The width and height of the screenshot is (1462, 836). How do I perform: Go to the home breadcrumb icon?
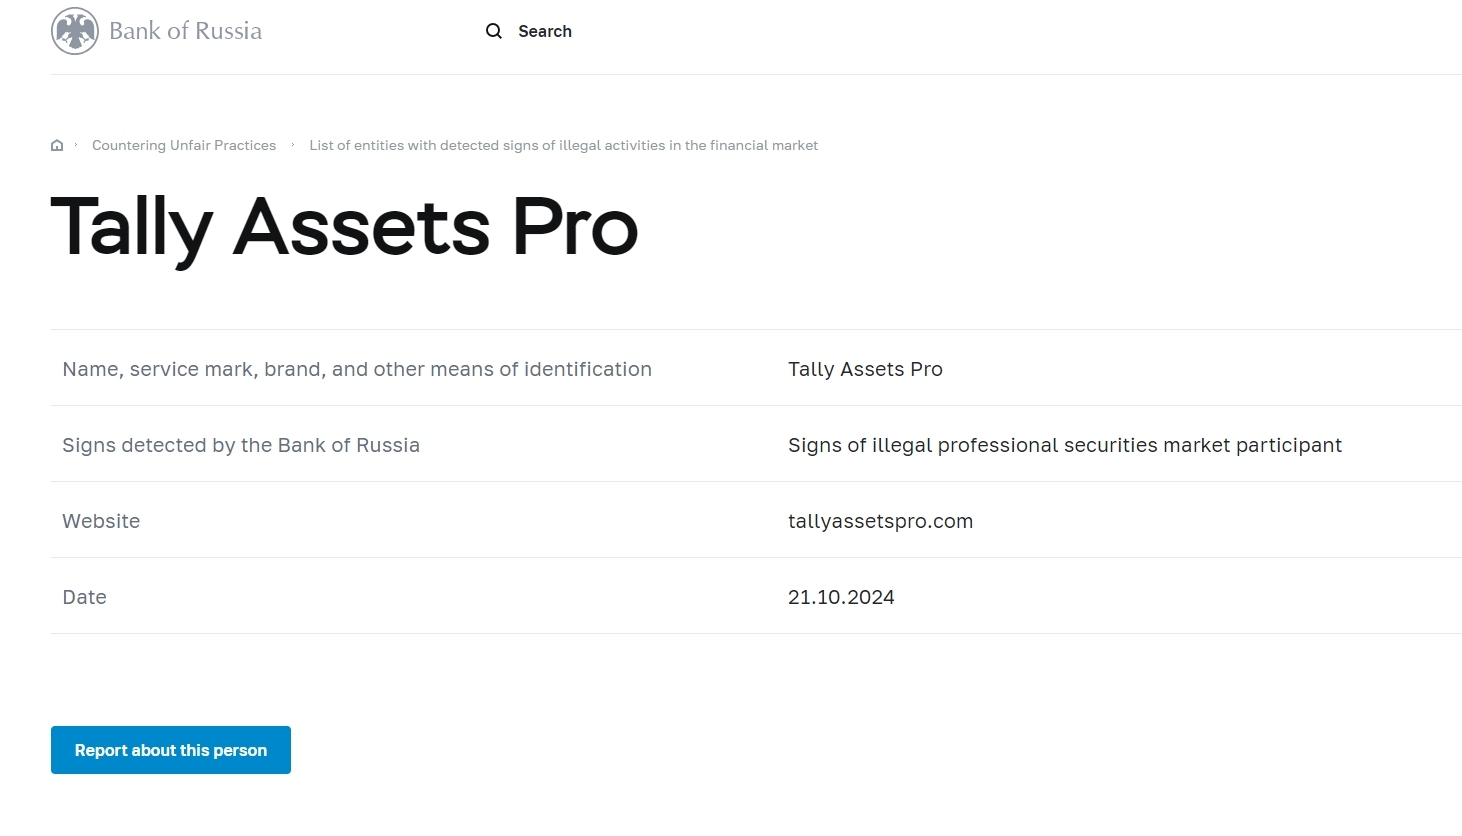coord(57,146)
